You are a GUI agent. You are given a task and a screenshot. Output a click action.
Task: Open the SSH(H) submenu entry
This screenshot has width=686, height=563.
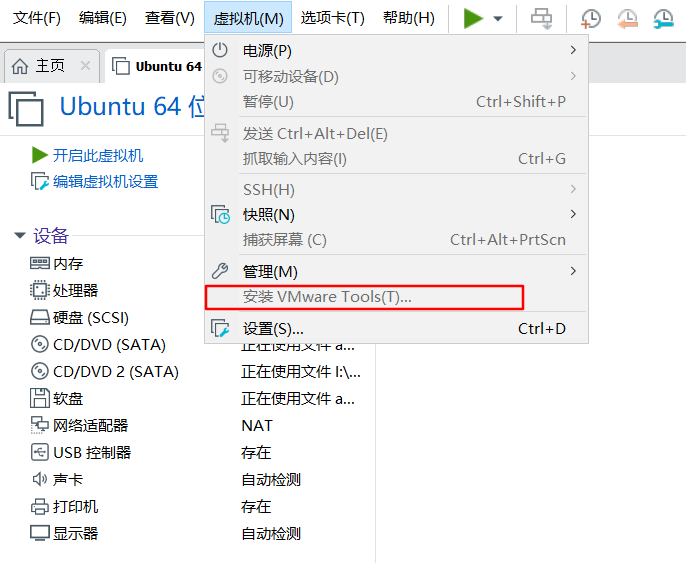point(397,190)
